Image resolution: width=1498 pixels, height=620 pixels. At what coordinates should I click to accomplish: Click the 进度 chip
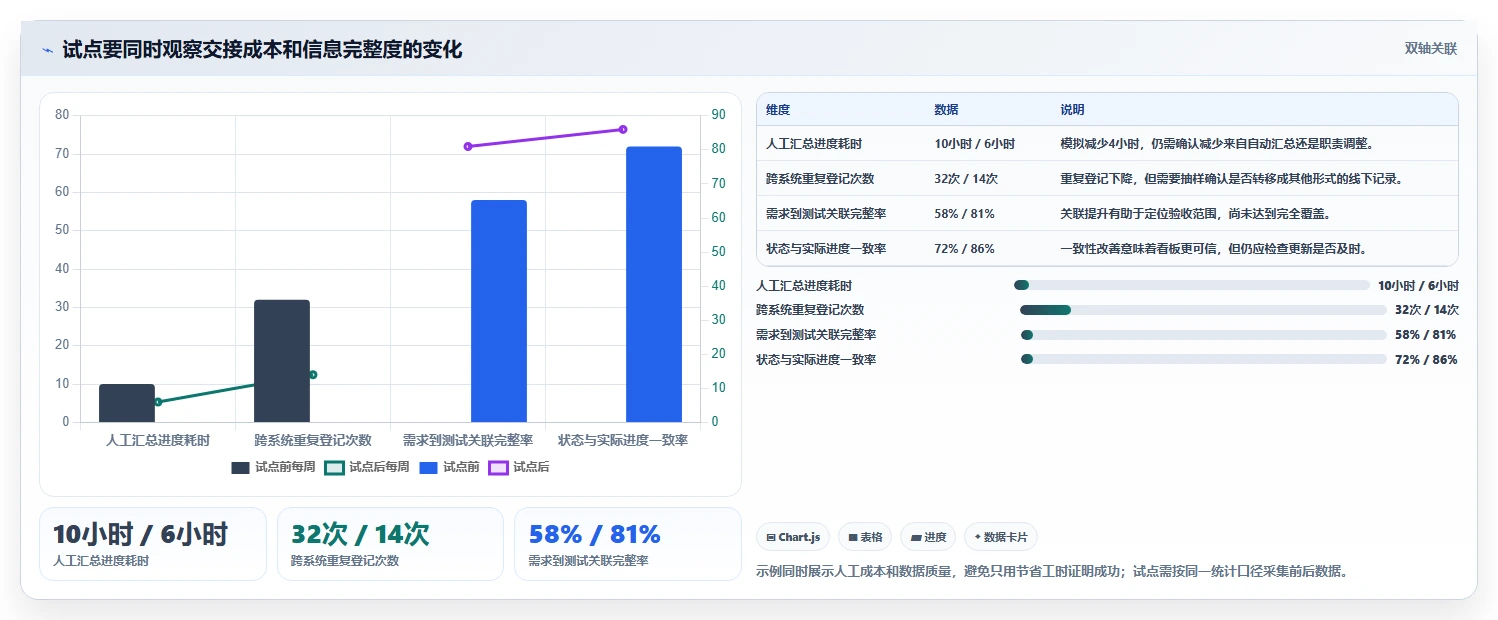(x=928, y=537)
